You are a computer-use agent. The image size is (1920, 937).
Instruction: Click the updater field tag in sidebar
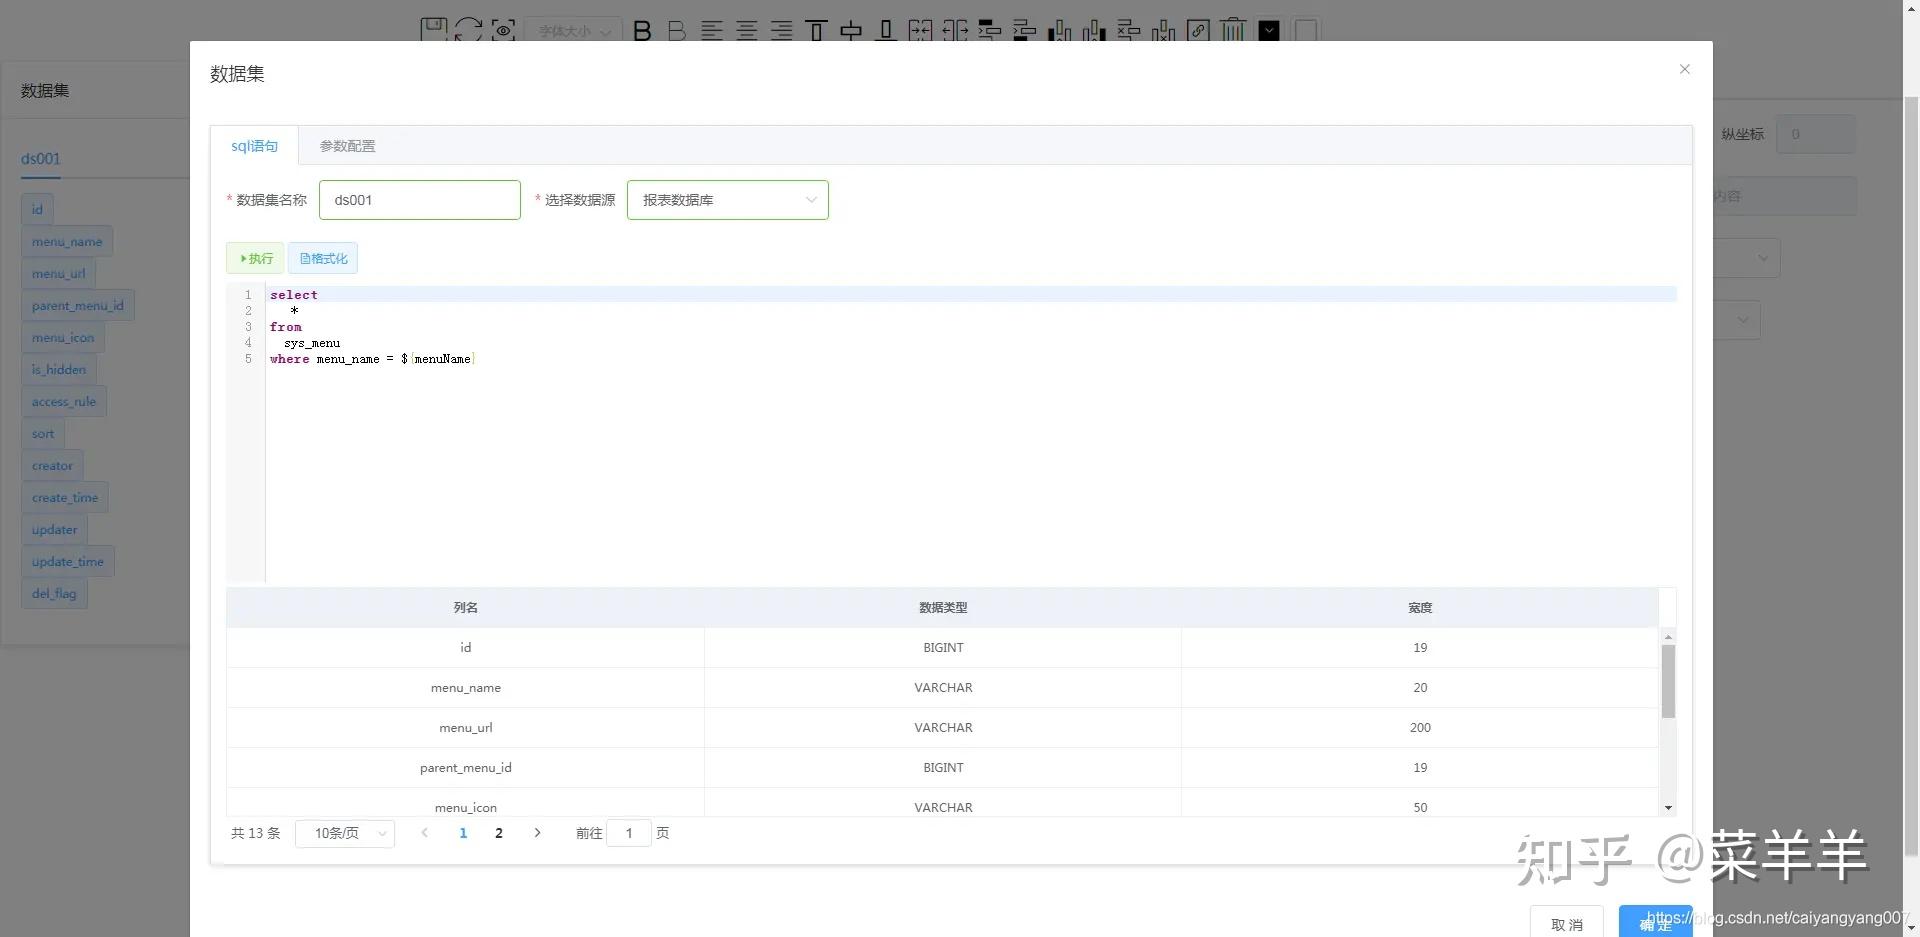click(54, 530)
